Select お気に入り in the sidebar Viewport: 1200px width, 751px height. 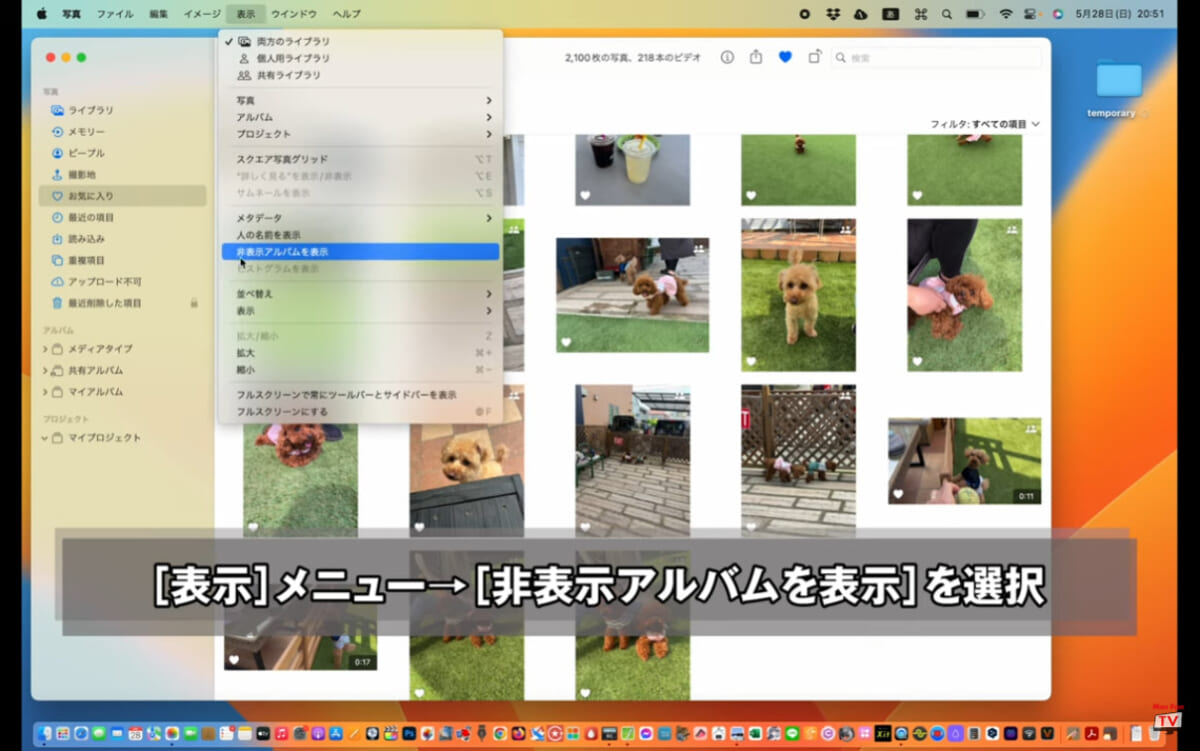123,196
